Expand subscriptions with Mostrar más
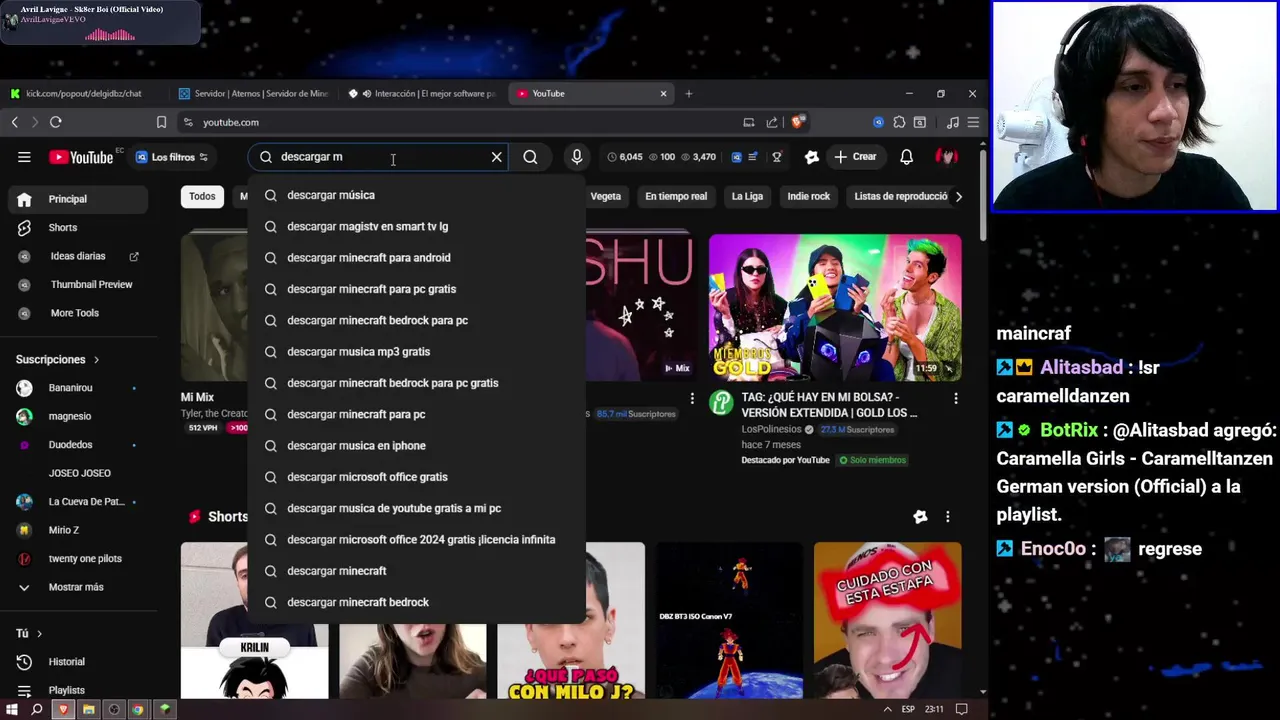The width and height of the screenshot is (1280, 720). coord(78,587)
